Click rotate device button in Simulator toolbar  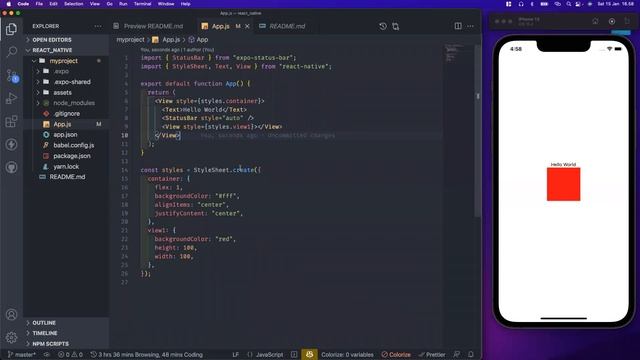(627, 21)
